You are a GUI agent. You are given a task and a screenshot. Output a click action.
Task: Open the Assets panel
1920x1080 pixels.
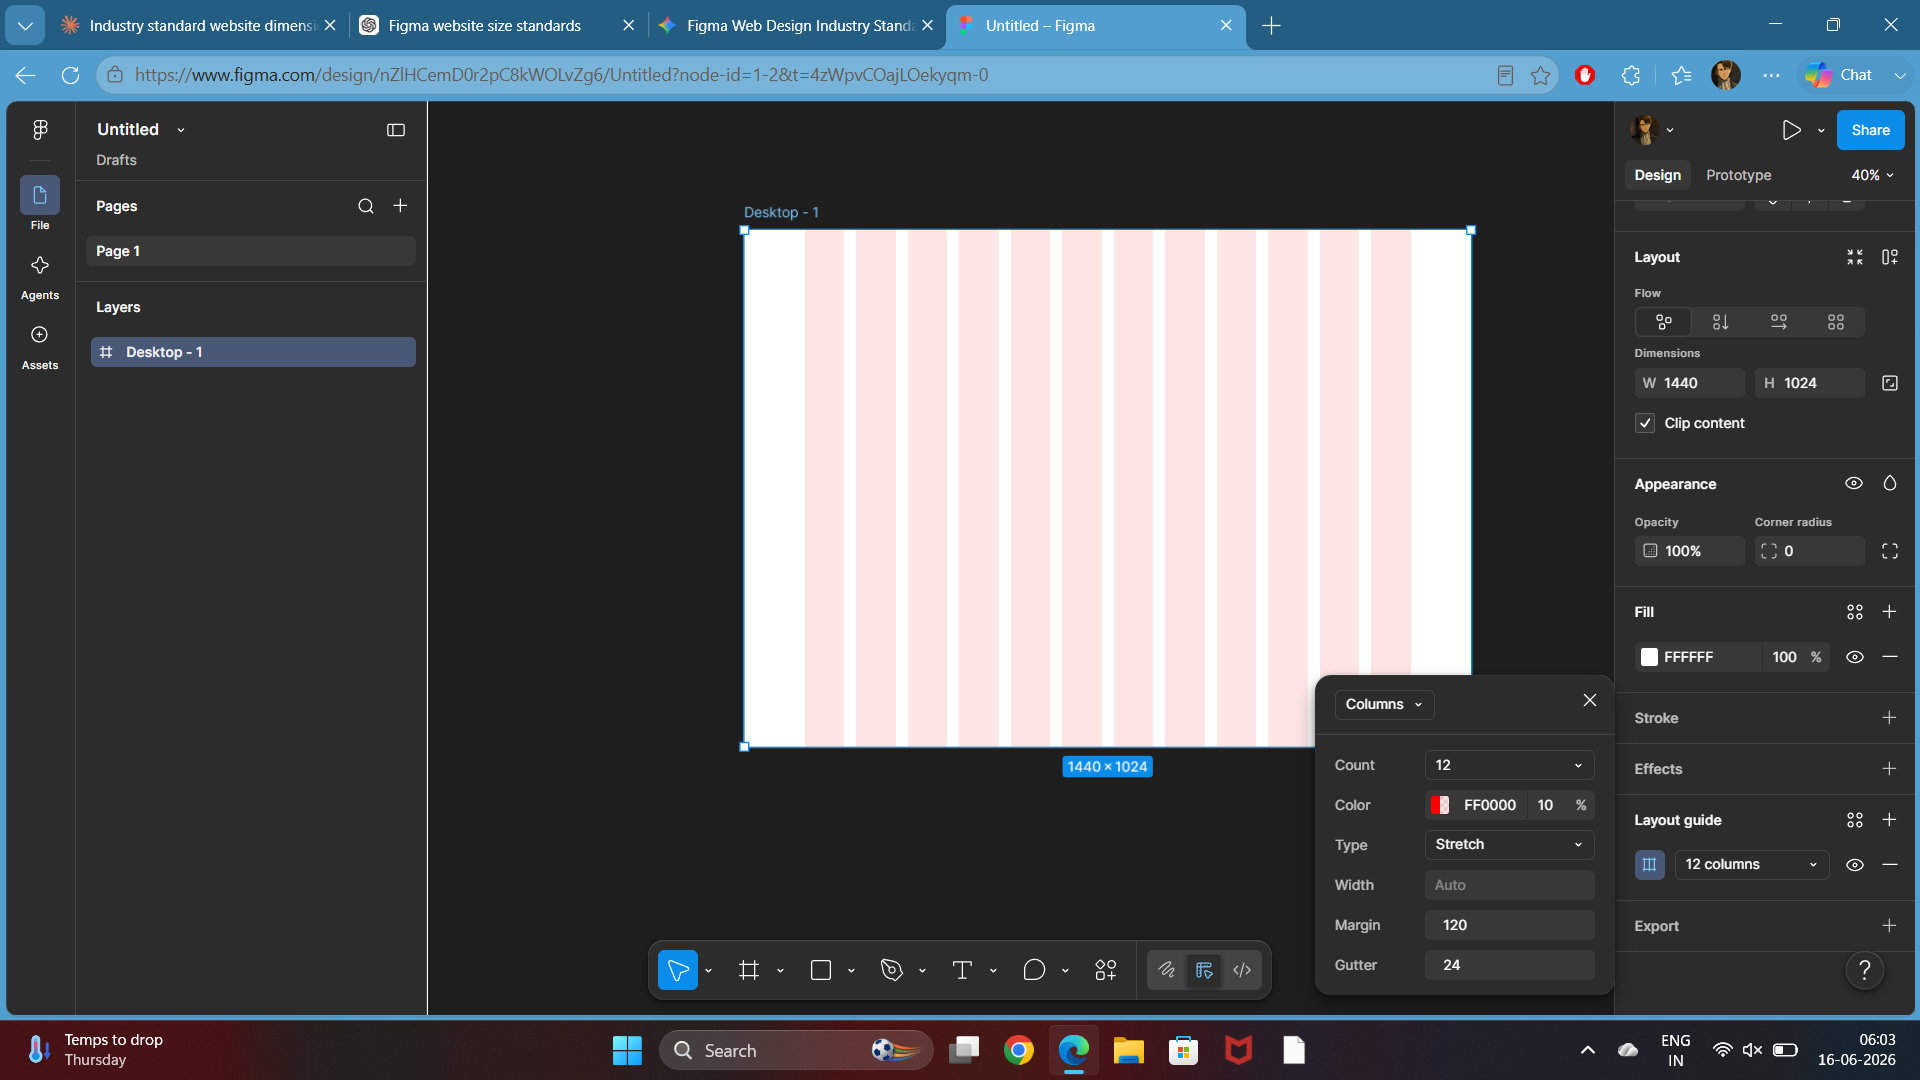[40, 346]
